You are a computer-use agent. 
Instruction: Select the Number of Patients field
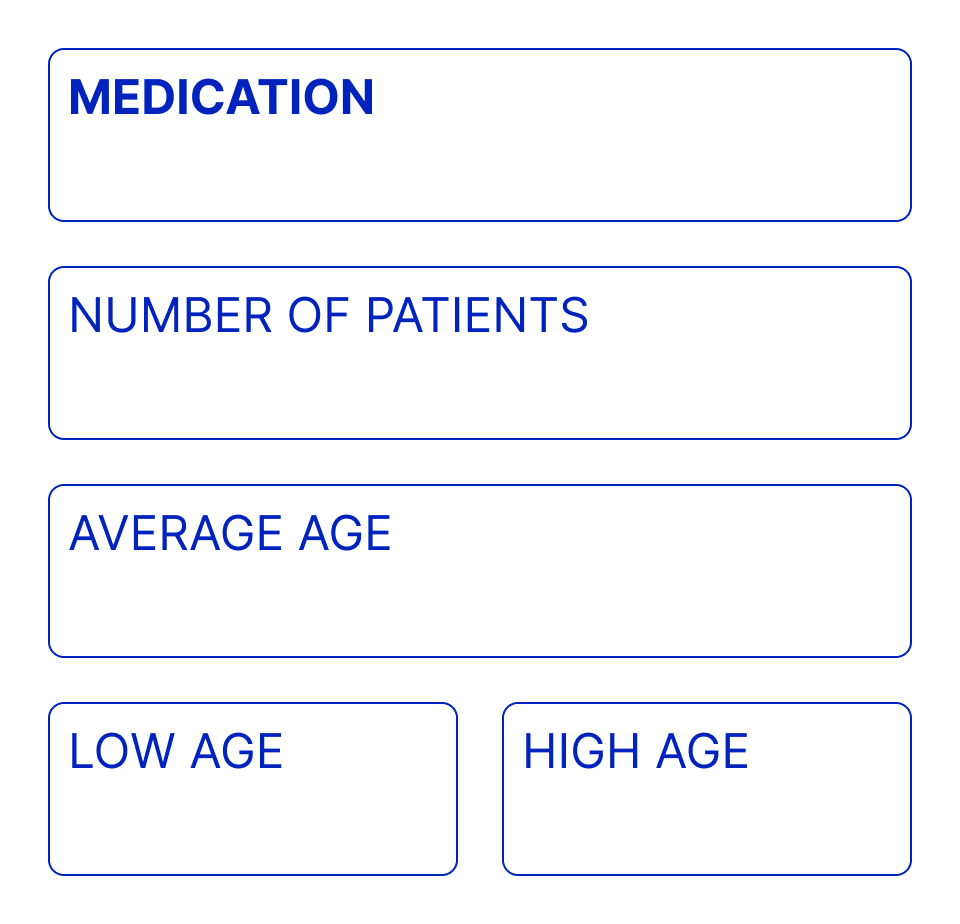(480, 353)
